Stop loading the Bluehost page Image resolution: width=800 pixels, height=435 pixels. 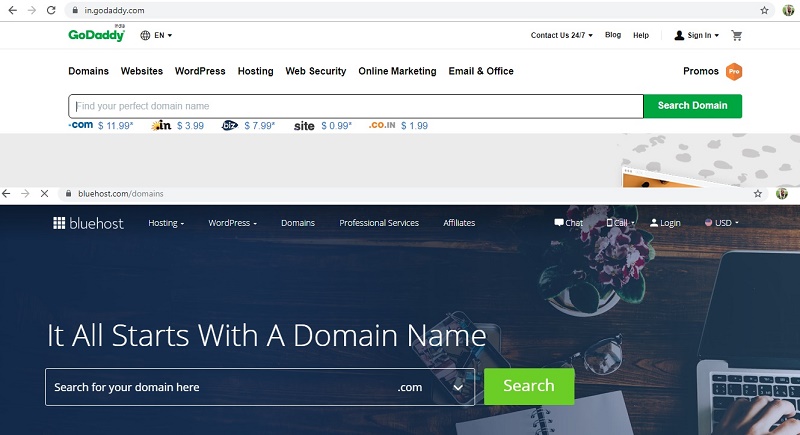(44, 194)
